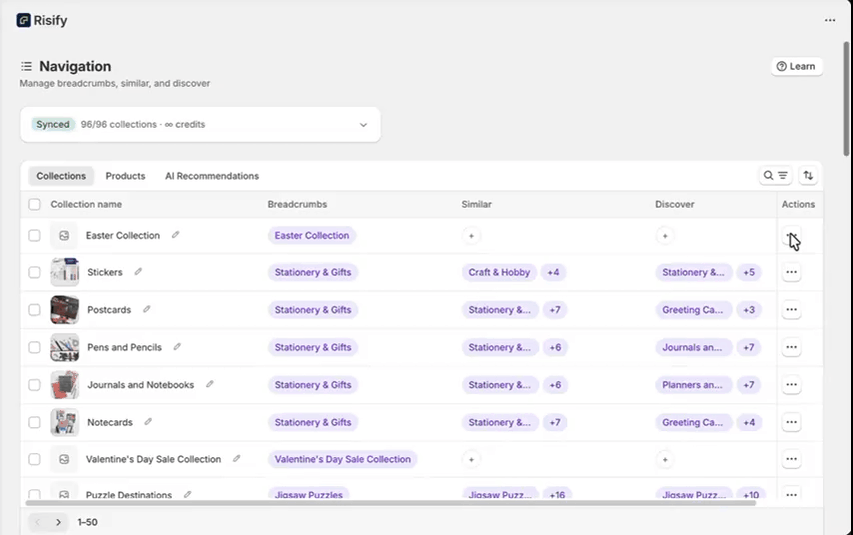Click pencil icon beside Easter Collection
The image size is (853, 535).
click(175, 235)
